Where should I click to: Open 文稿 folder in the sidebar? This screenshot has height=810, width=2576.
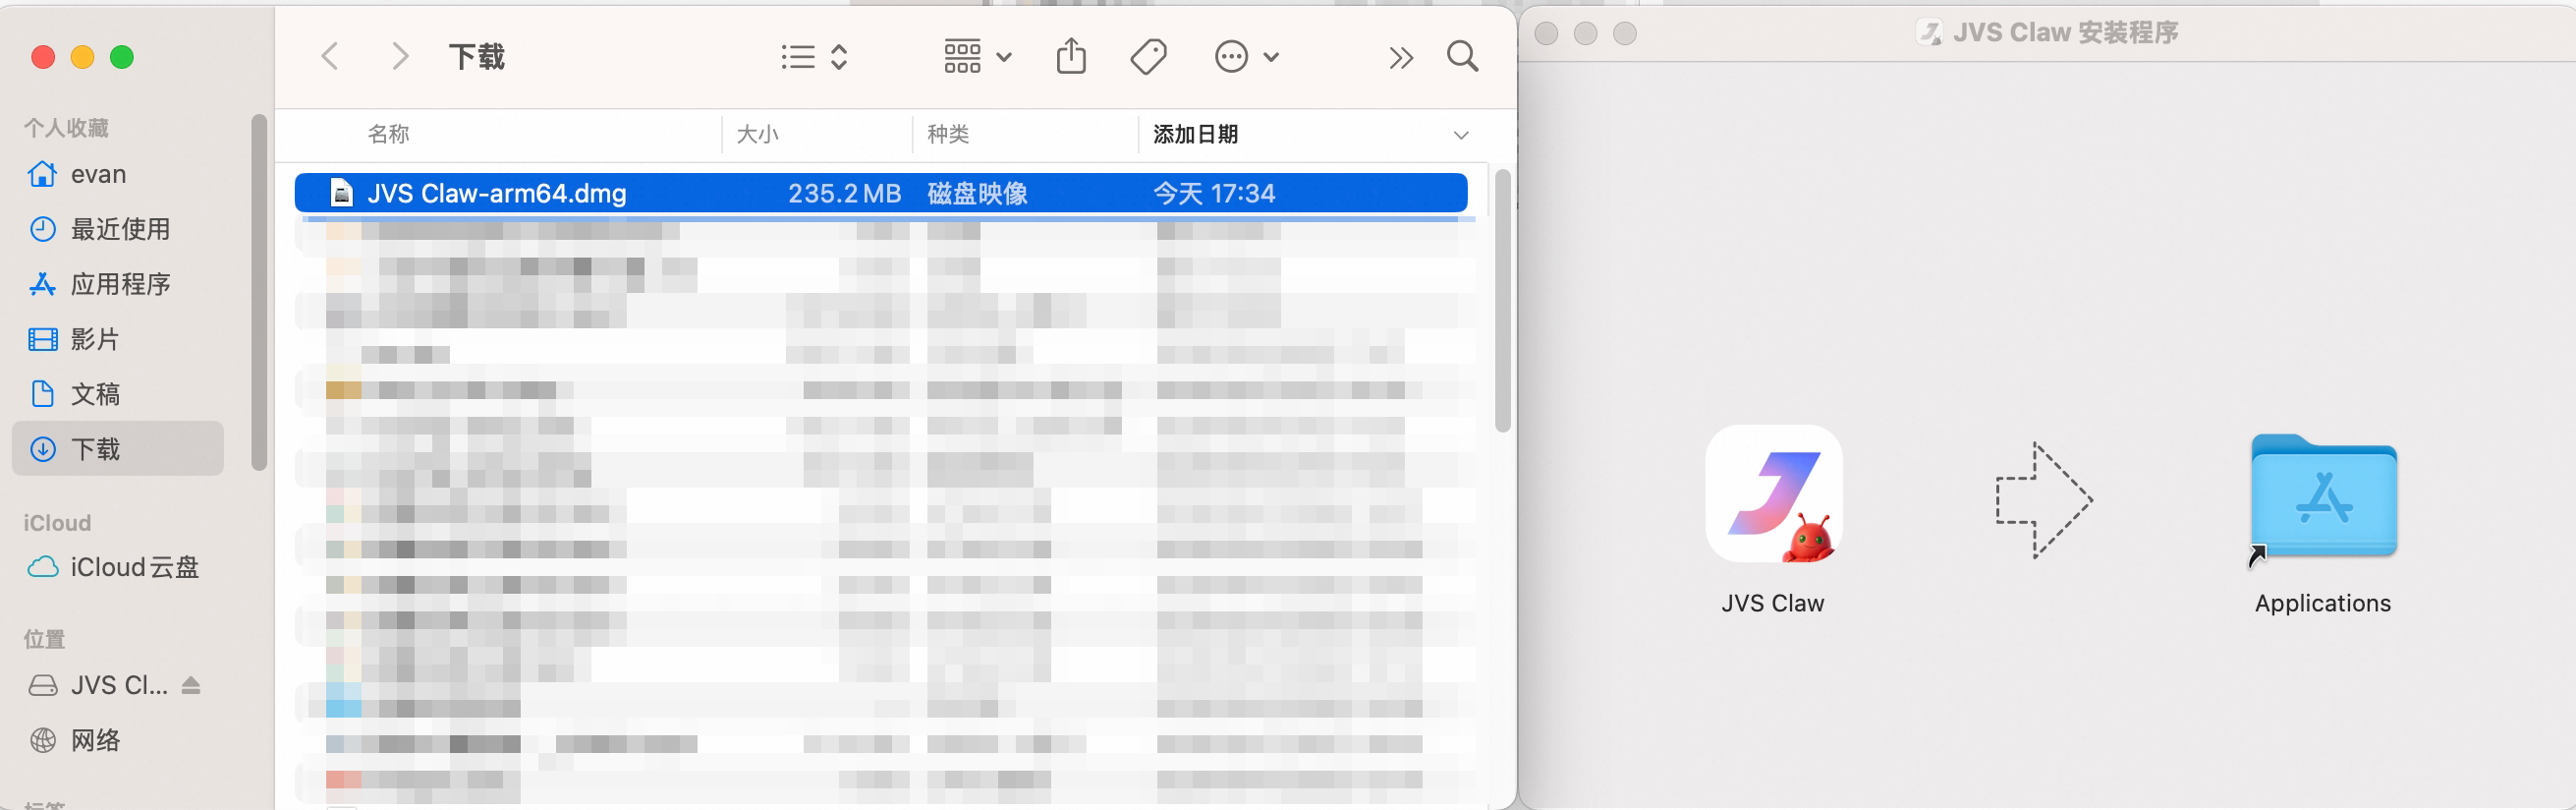(118, 394)
